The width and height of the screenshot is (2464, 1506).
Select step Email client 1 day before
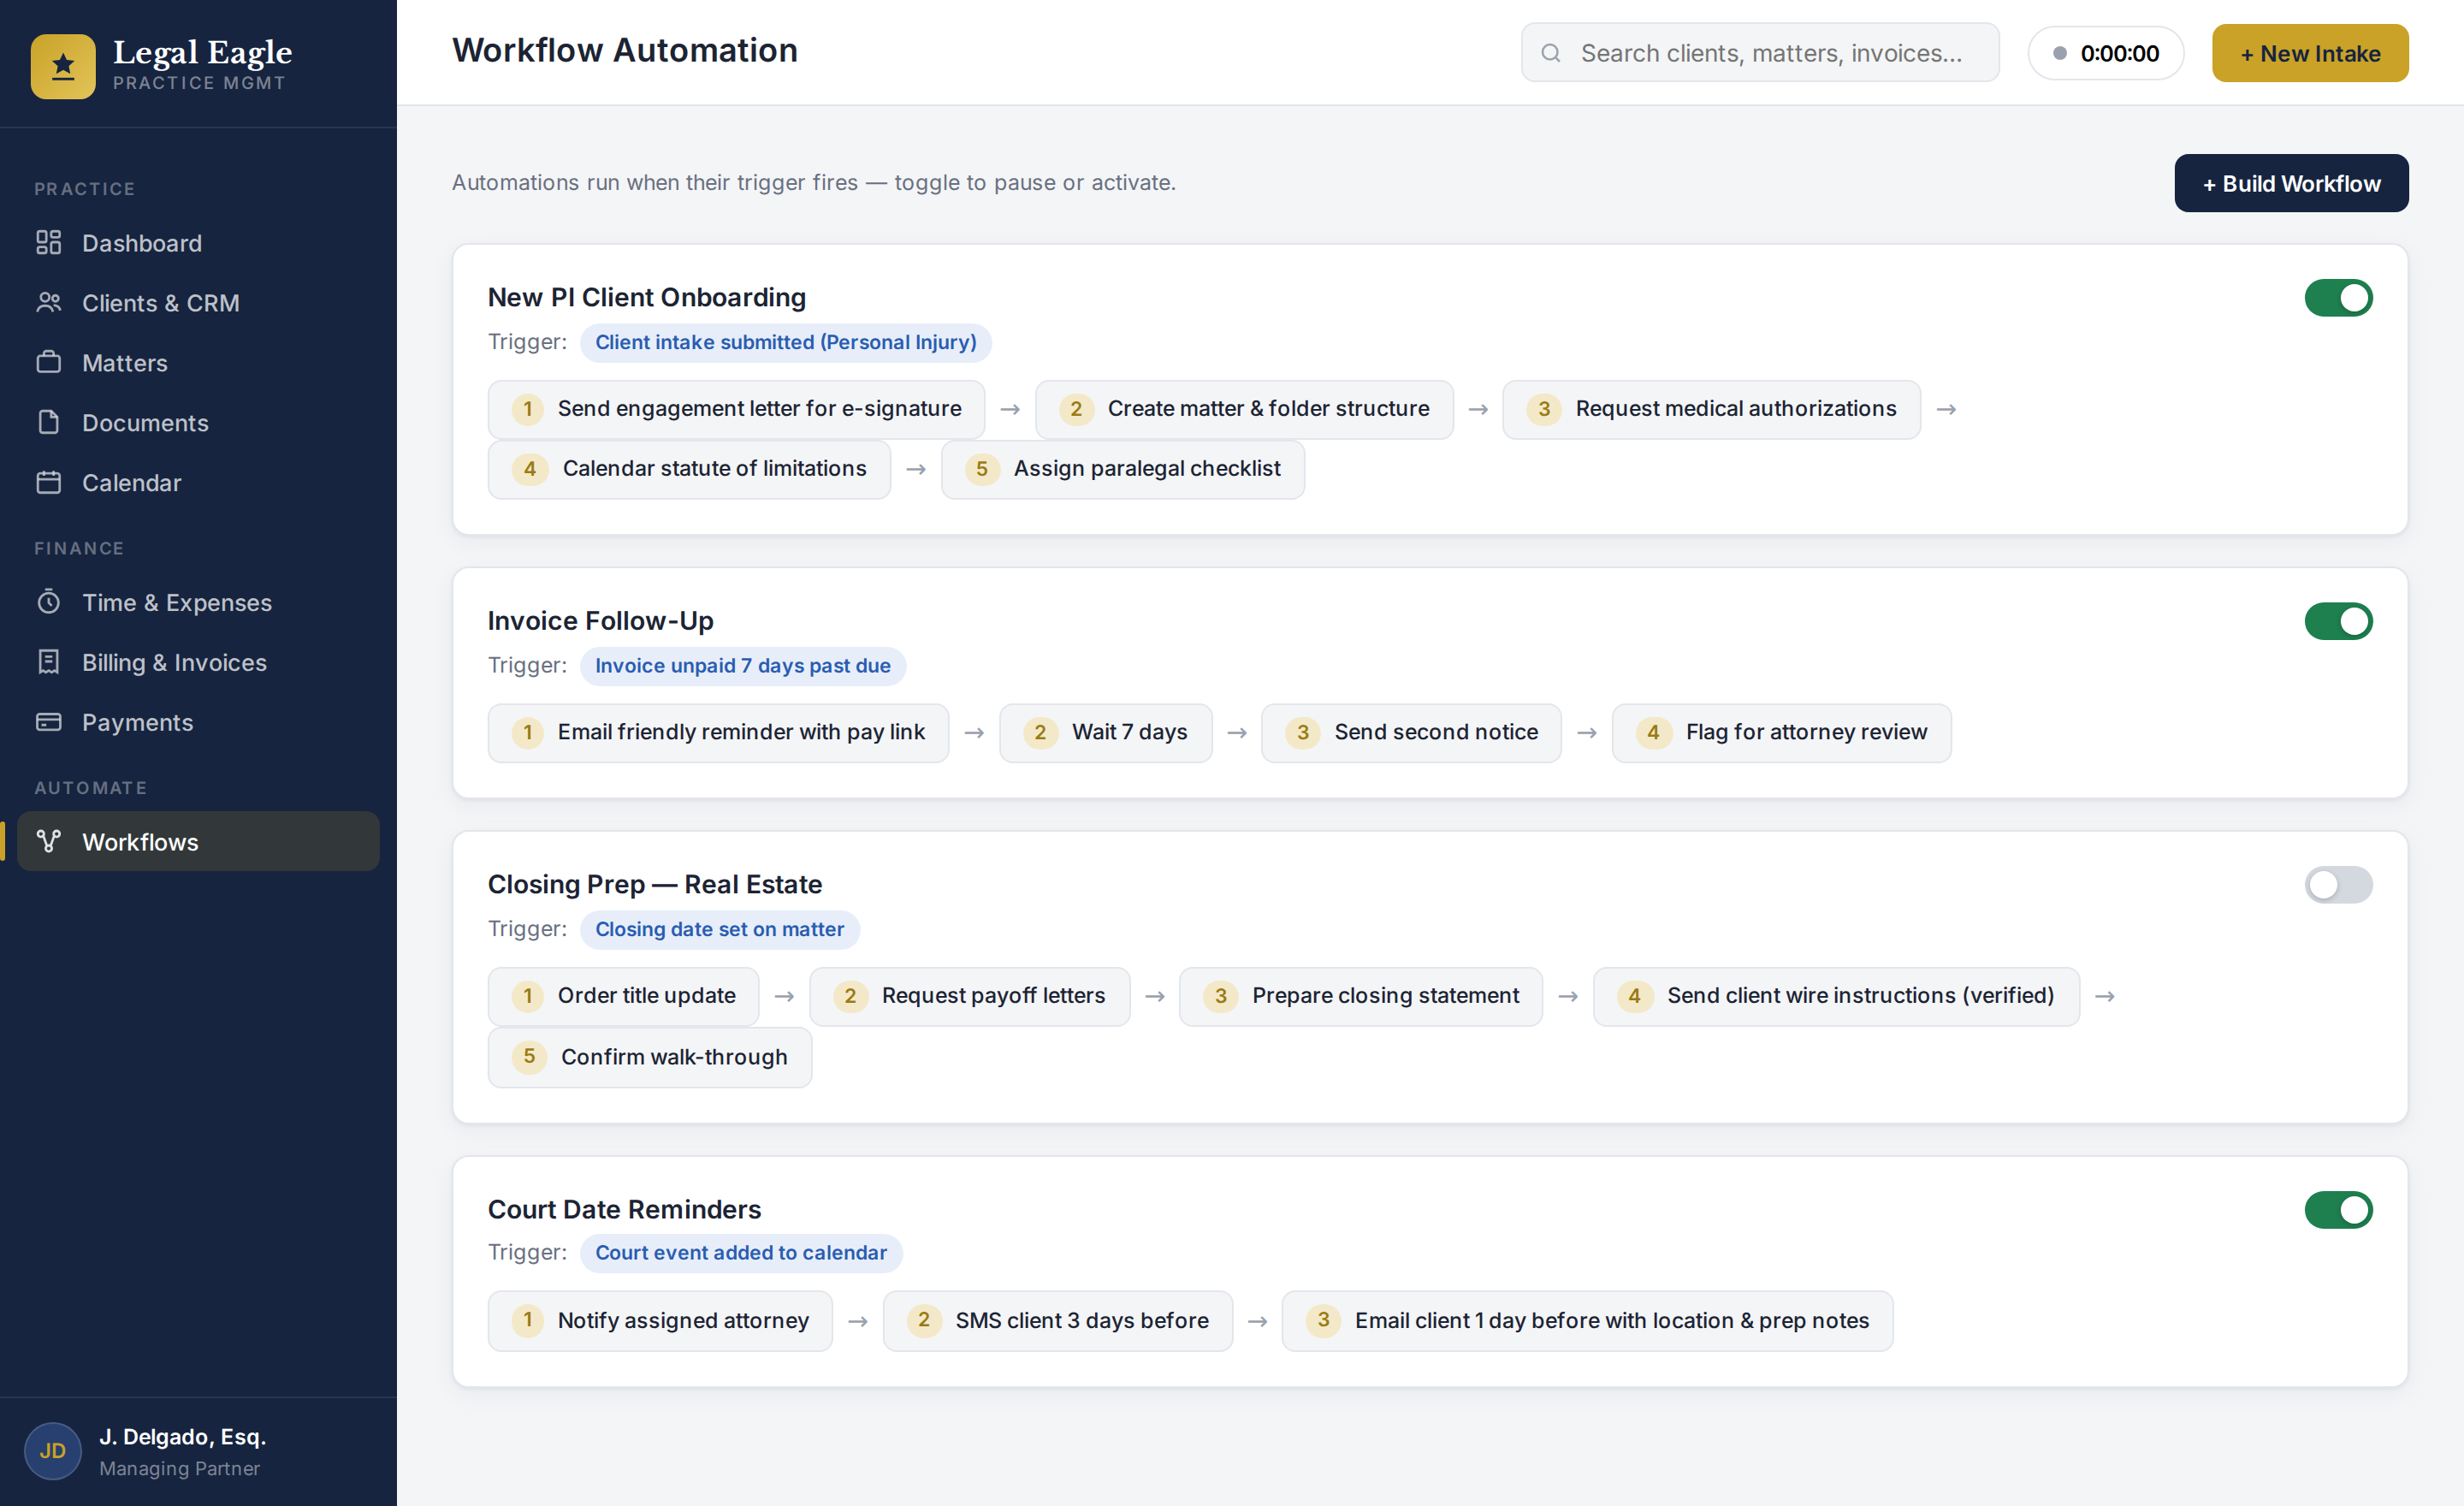1587,1321
